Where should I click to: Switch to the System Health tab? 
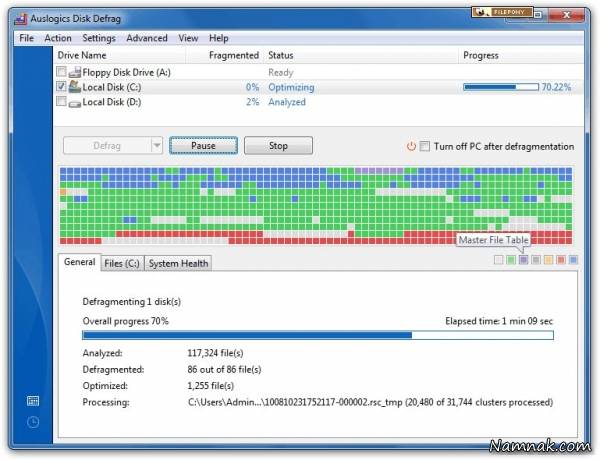(x=179, y=263)
